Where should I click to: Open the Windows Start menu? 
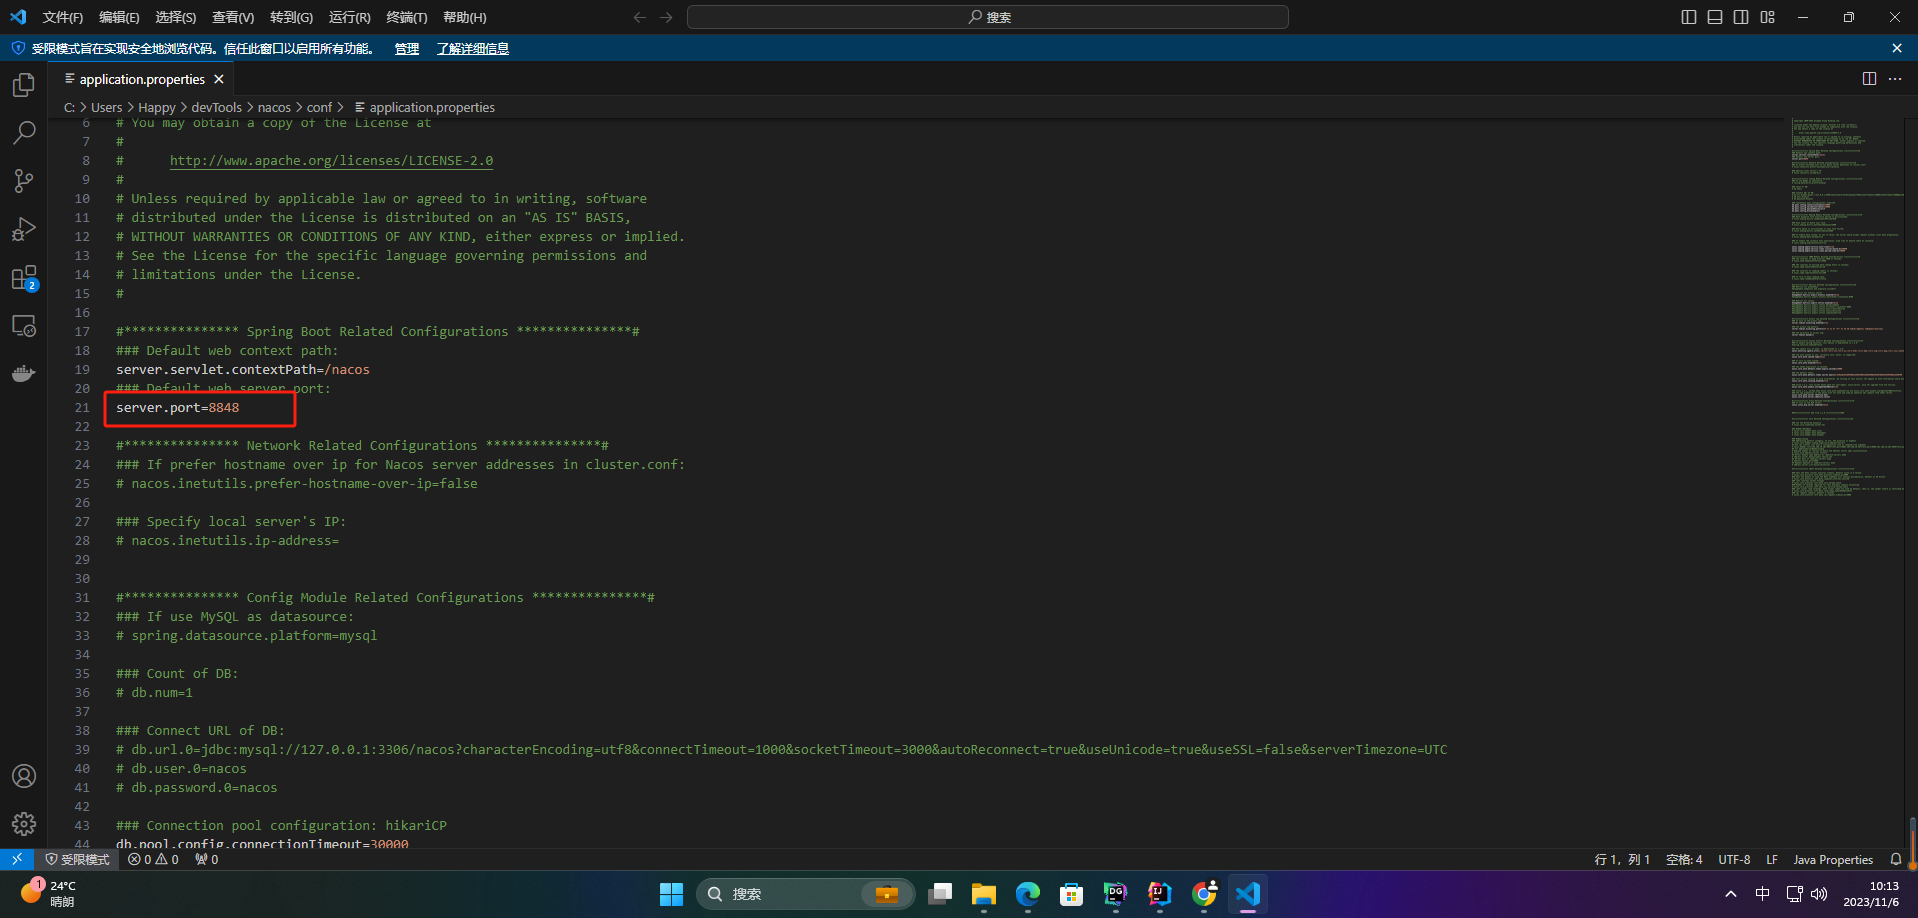point(671,894)
